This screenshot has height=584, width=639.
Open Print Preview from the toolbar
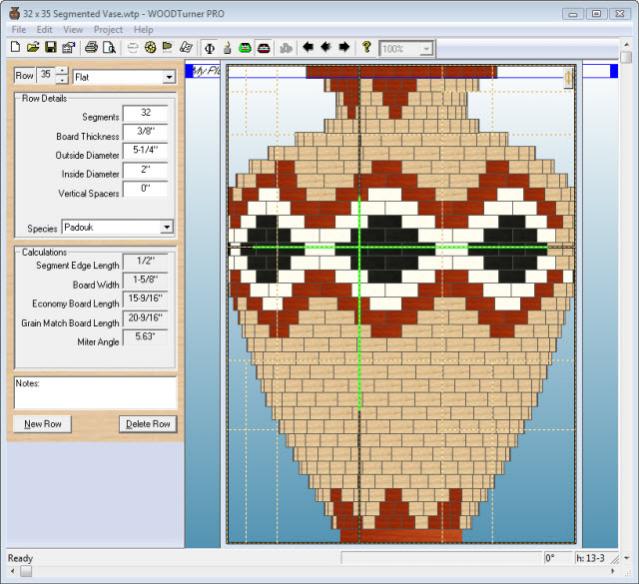108,47
